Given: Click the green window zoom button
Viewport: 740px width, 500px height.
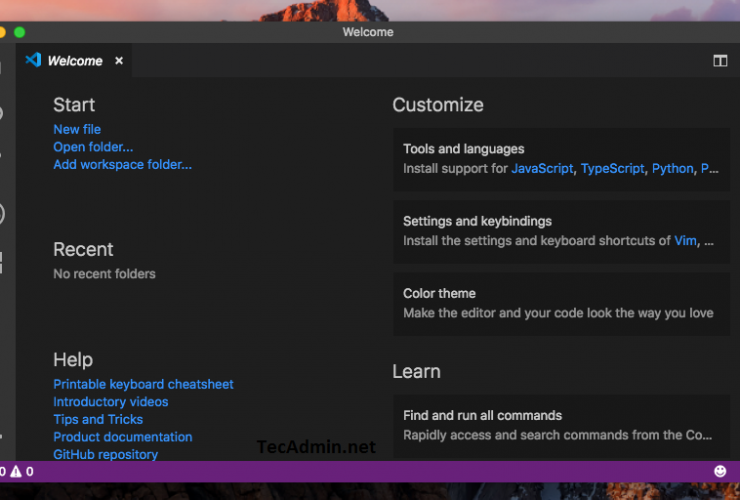Looking at the screenshot, I should point(19,32).
